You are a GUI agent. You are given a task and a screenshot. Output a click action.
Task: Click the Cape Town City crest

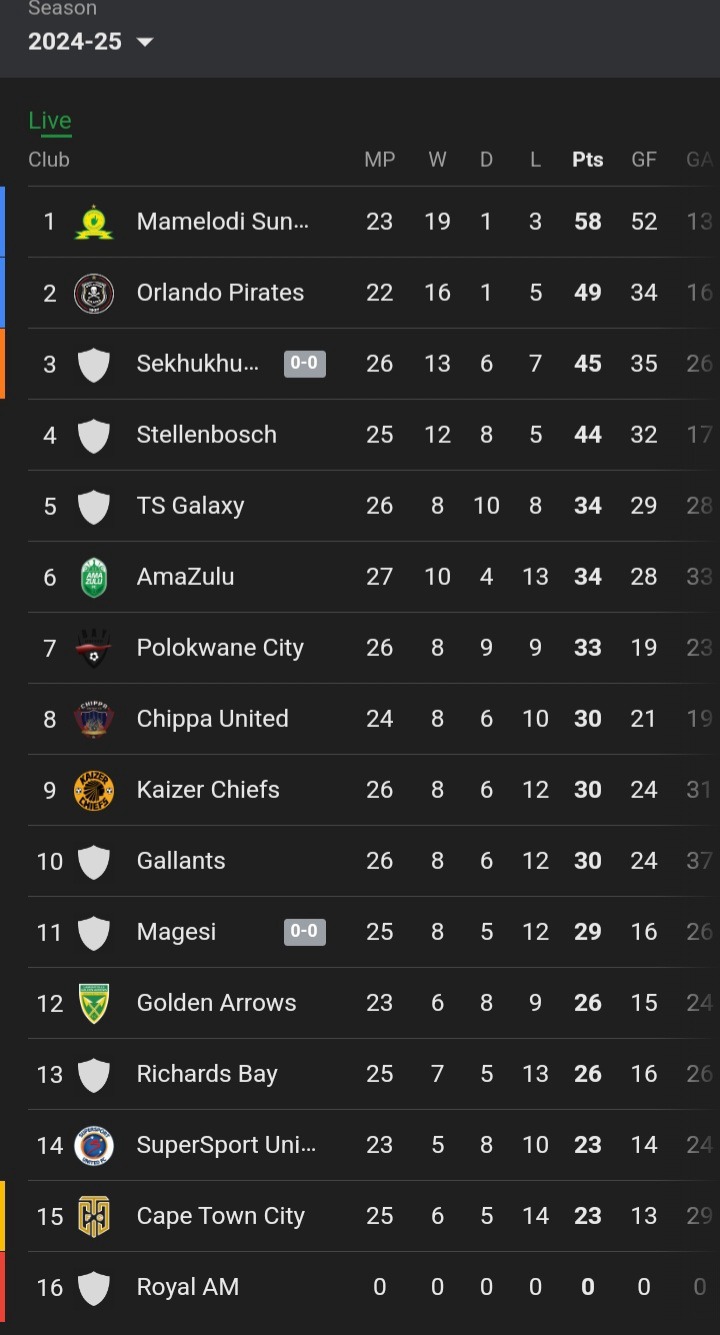point(94,1216)
